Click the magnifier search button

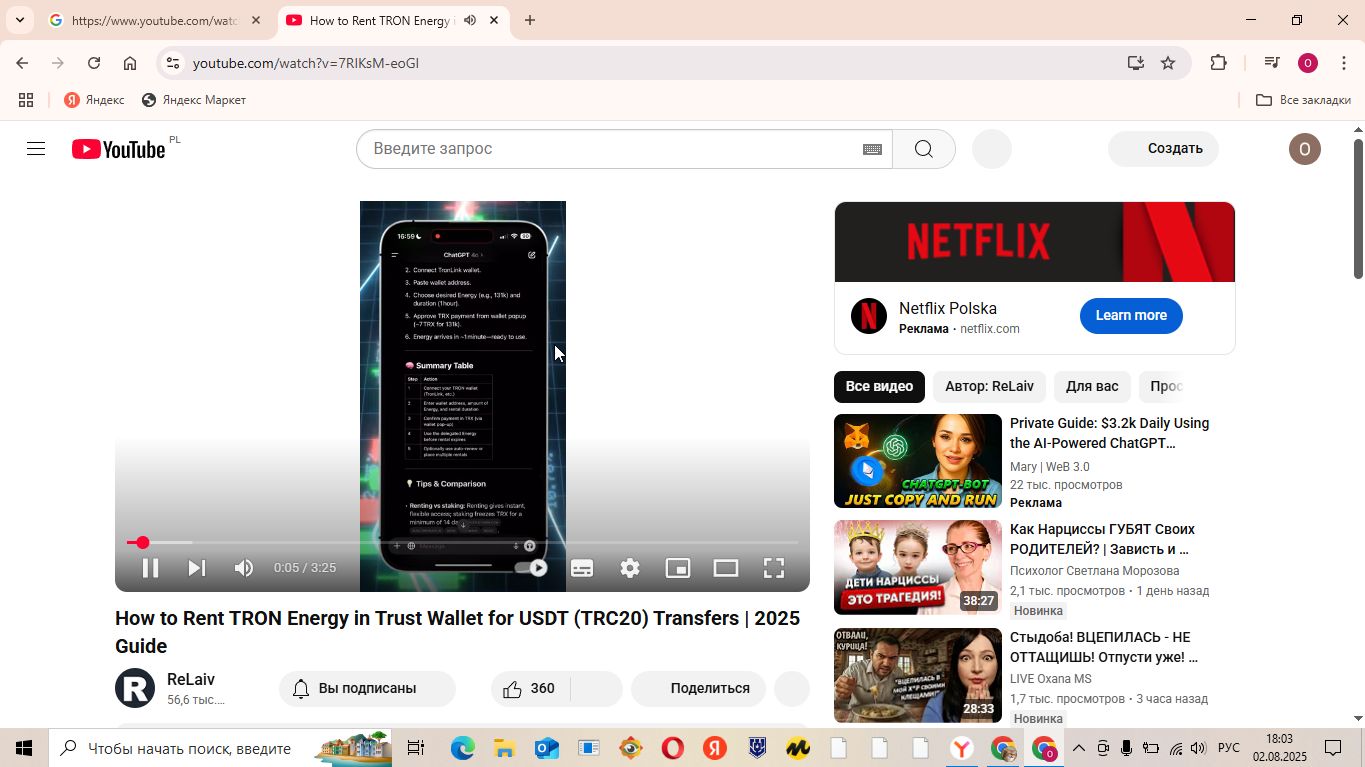(x=924, y=149)
